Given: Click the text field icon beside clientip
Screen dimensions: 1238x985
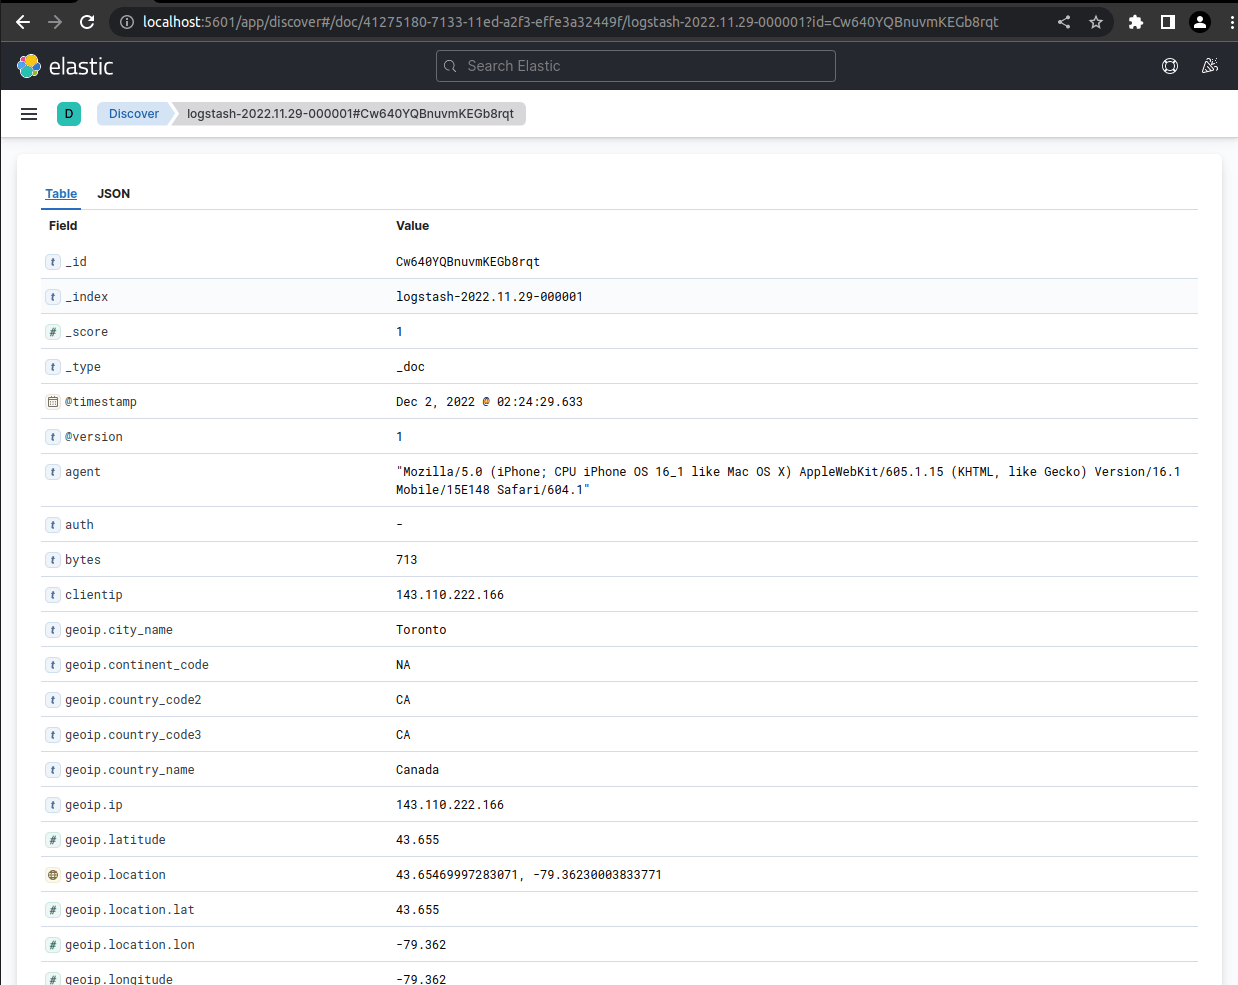Looking at the screenshot, I should (x=52, y=594).
